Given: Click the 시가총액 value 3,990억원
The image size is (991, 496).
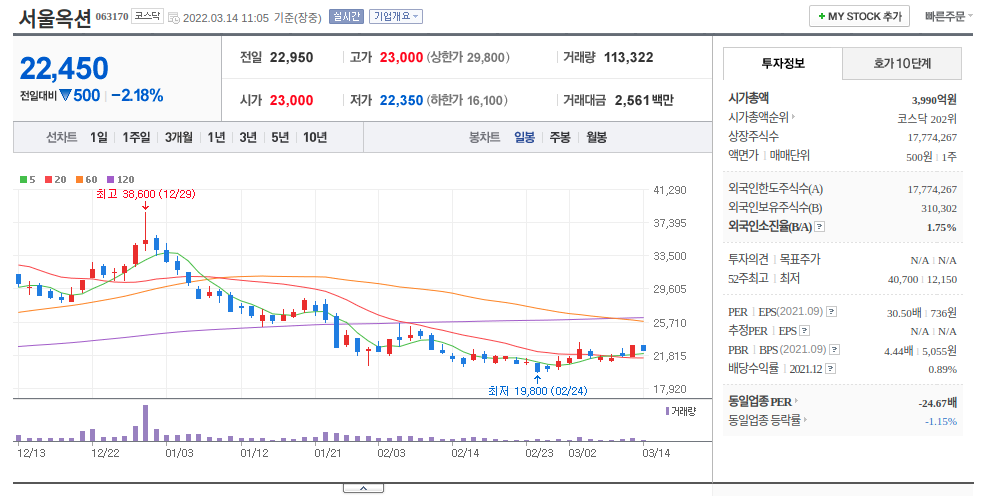Looking at the screenshot, I should pyautogui.click(x=934, y=100).
